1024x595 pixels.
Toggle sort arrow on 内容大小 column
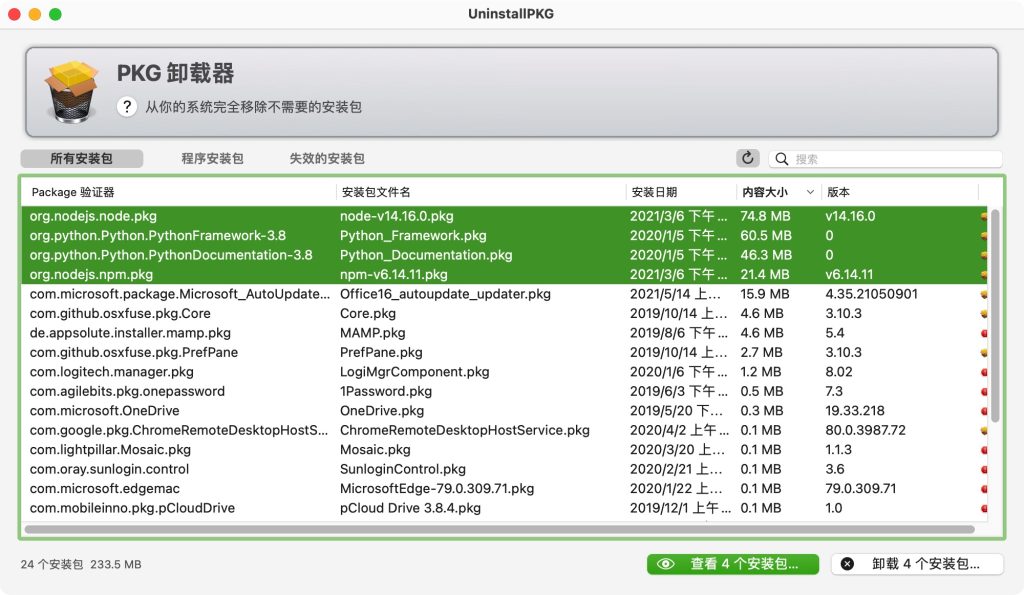[x=810, y=192]
